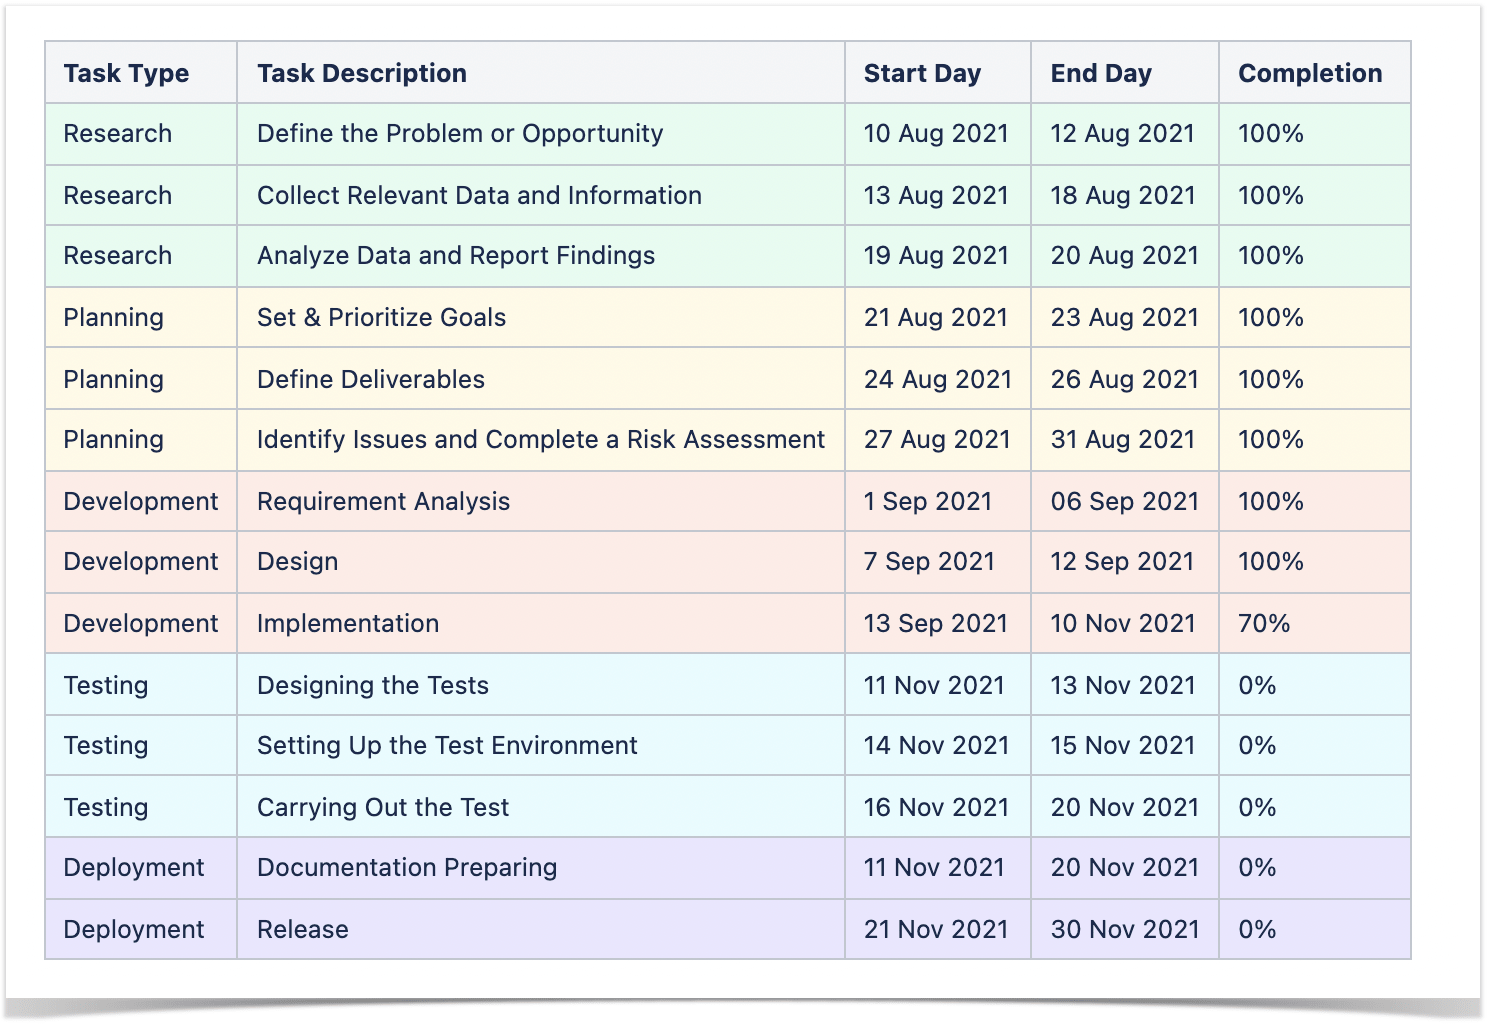The width and height of the screenshot is (1494, 1027).
Task: Click the Design task start date cell
Action: point(930,562)
